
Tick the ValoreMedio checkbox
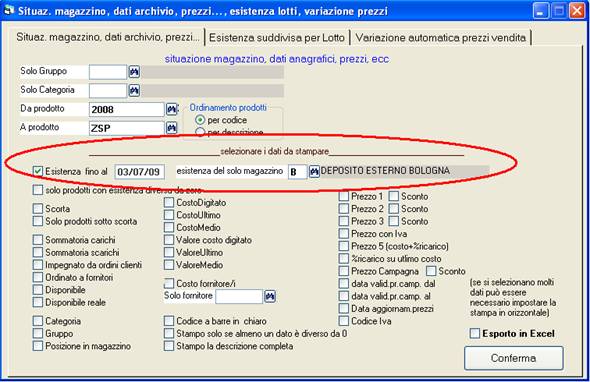point(169,265)
